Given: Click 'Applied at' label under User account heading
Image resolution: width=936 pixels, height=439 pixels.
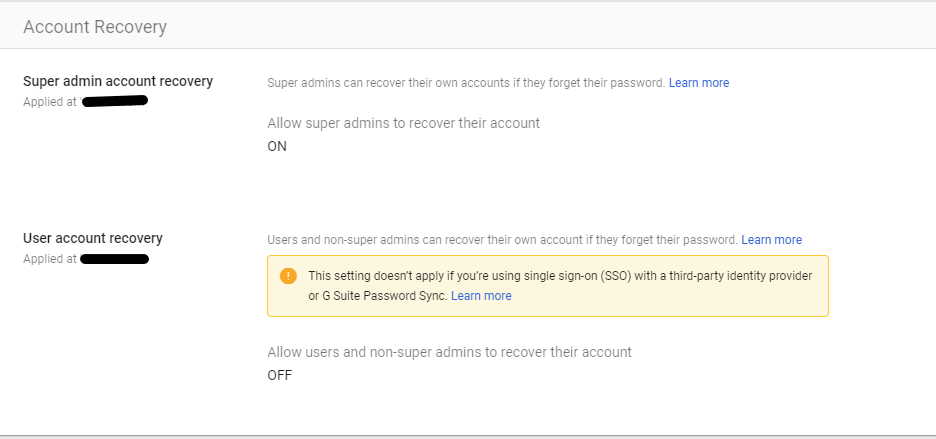Looking at the screenshot, I should coord(49,259).
